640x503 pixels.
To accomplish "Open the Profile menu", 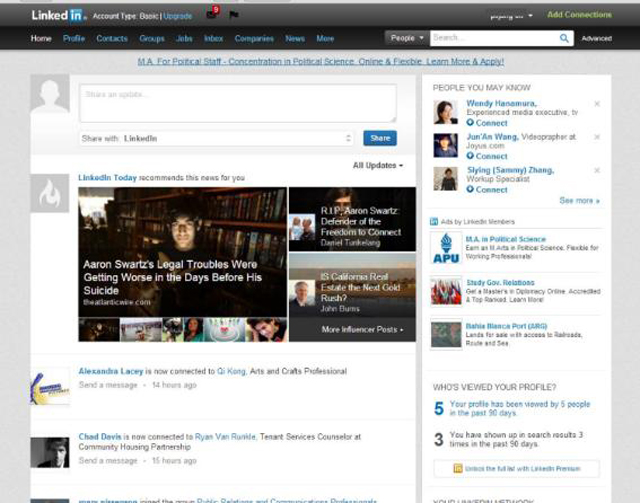I will (74, 38).
